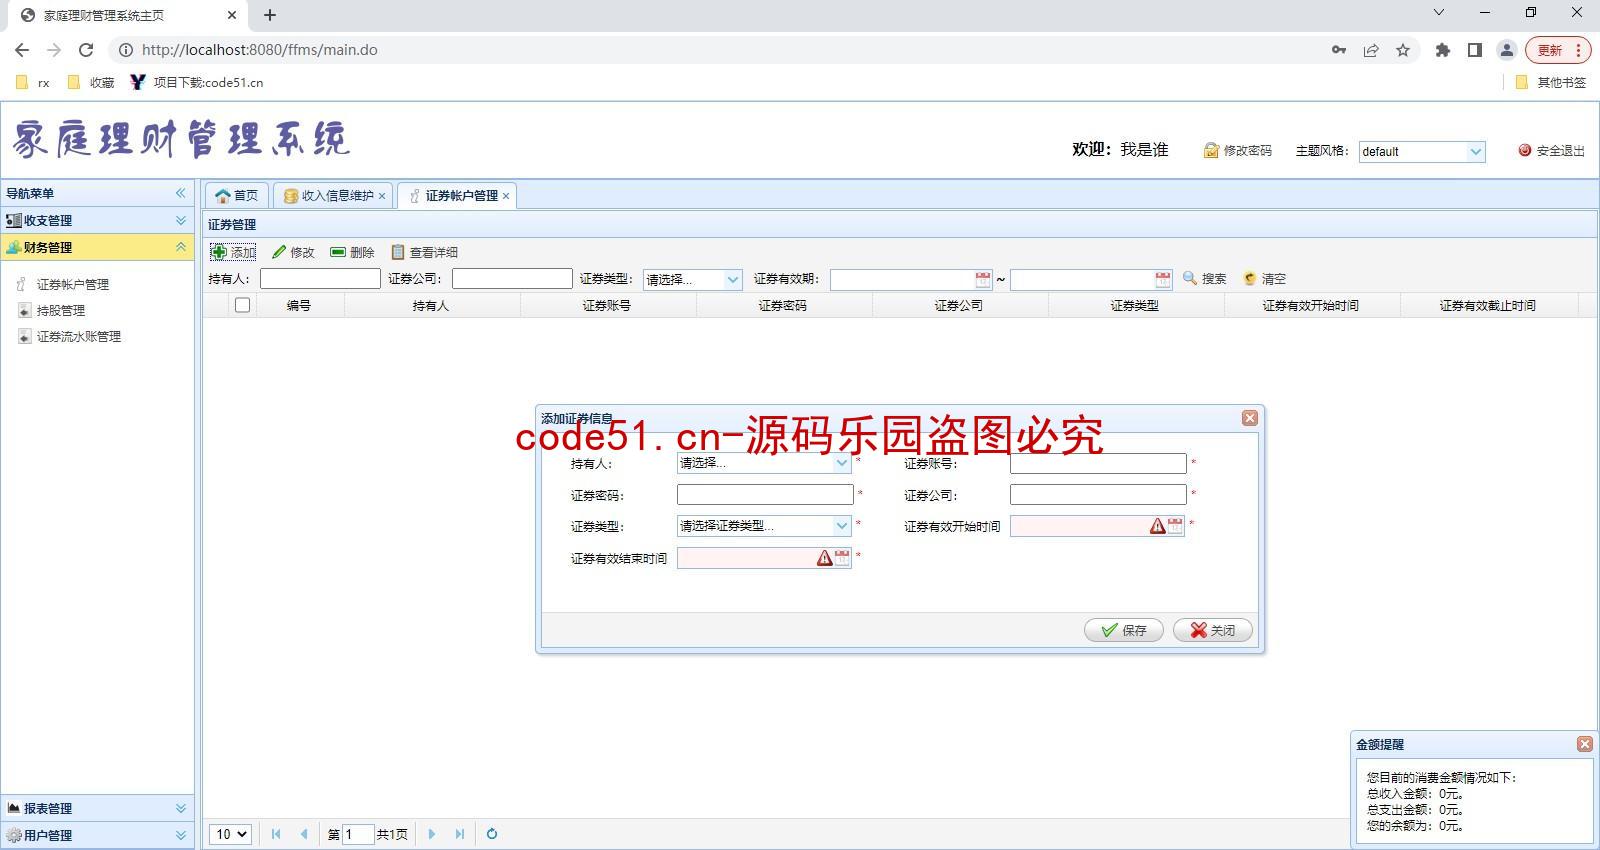Image resolution: width=1600 pixels, height=850 pixels.
Task: Reload the browser page
Action: [x=86, y=50]
